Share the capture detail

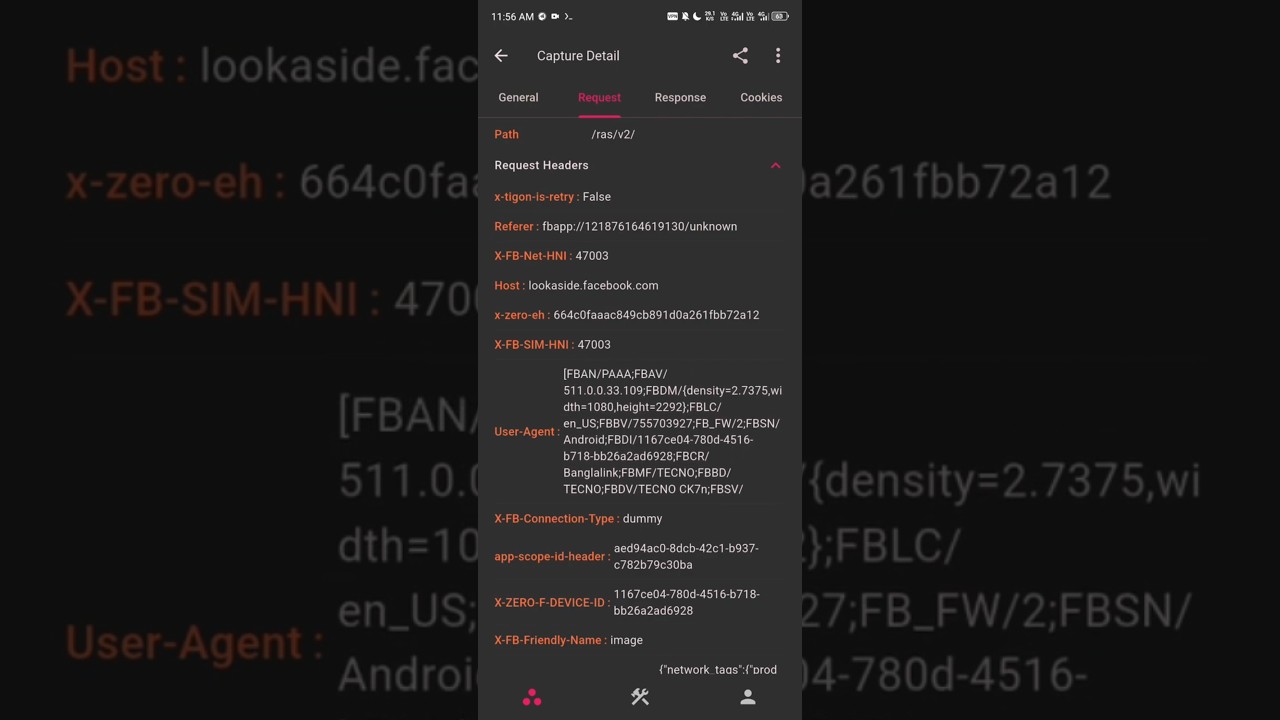[740, 56]
